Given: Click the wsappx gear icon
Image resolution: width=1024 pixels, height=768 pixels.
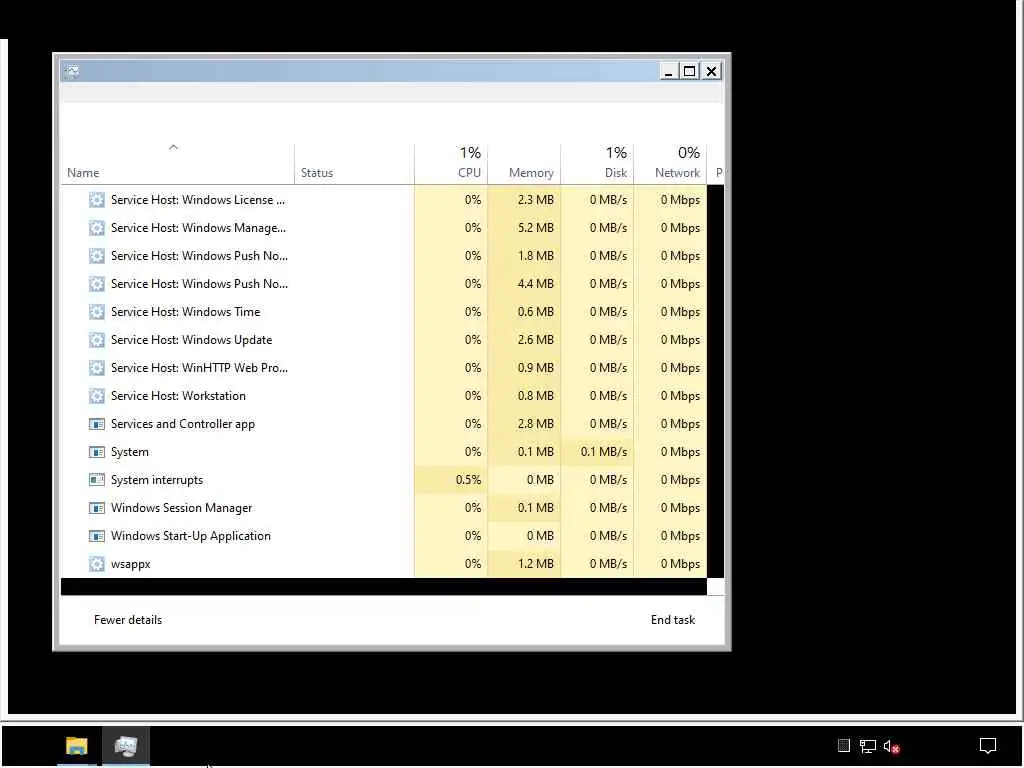Looking at the screenshot, I should 97,564.
